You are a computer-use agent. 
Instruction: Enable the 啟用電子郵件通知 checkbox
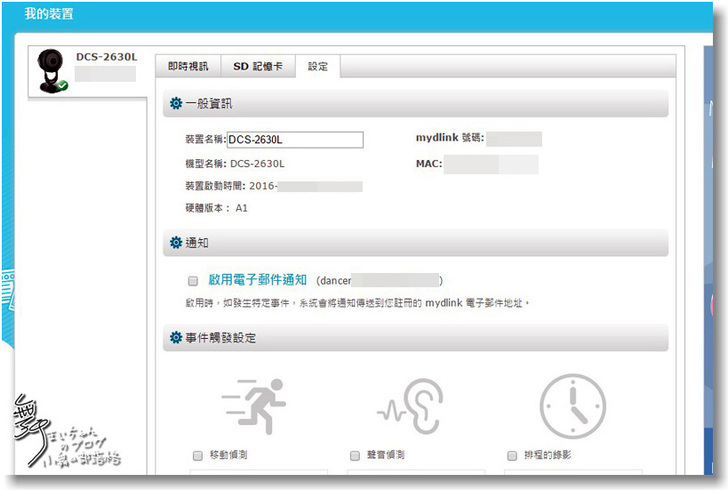(193, 281)
